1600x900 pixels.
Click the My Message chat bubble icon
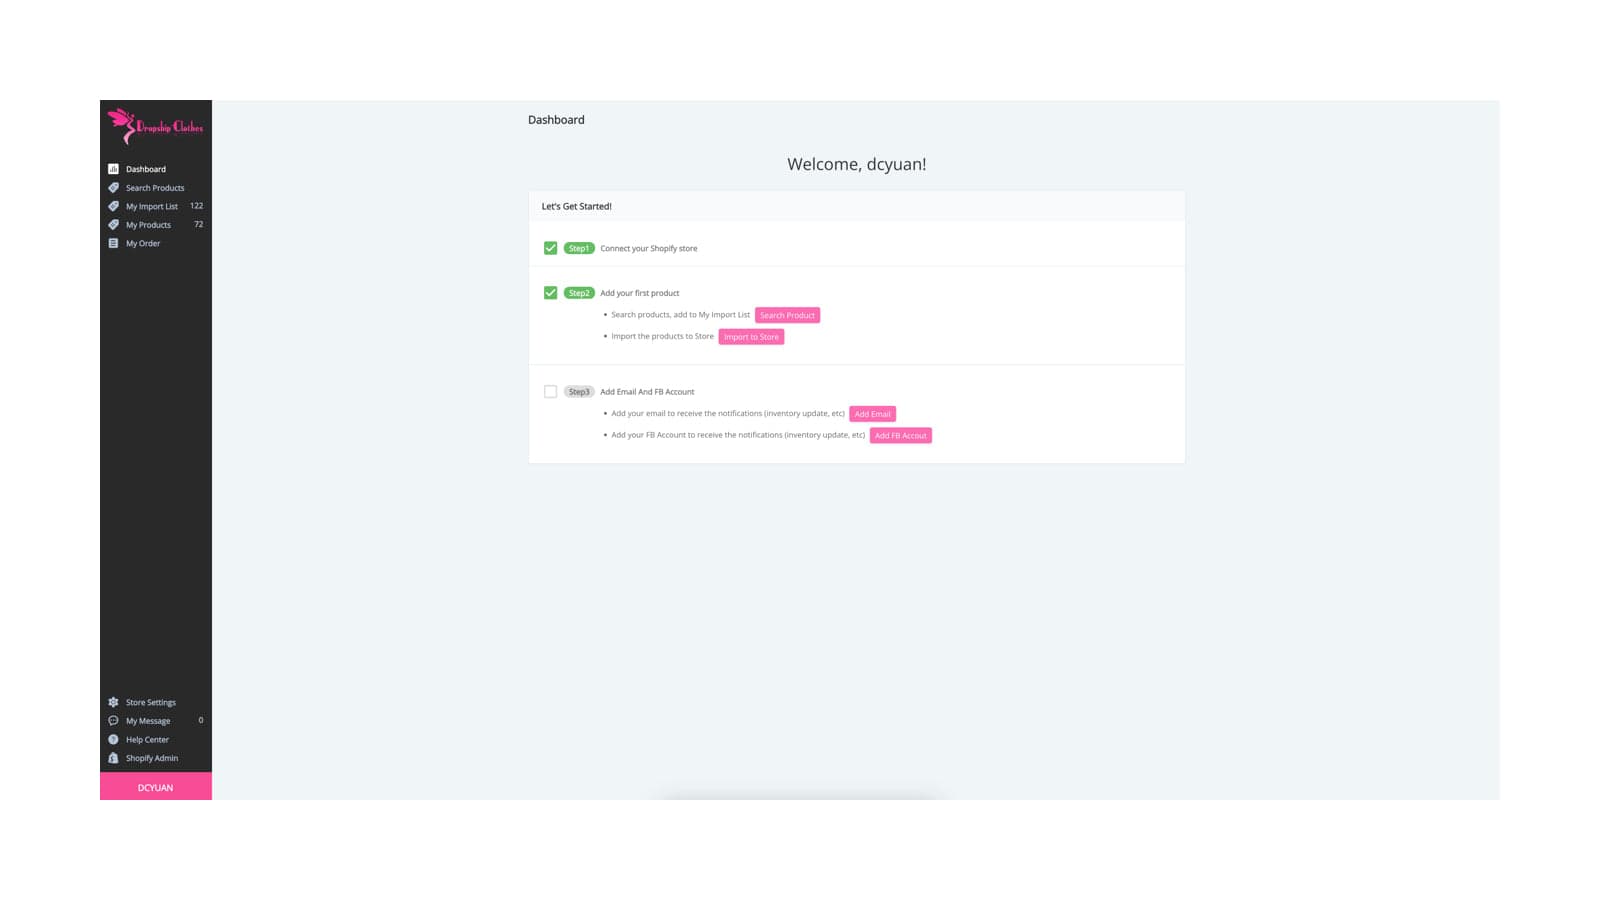coord(113,721)
